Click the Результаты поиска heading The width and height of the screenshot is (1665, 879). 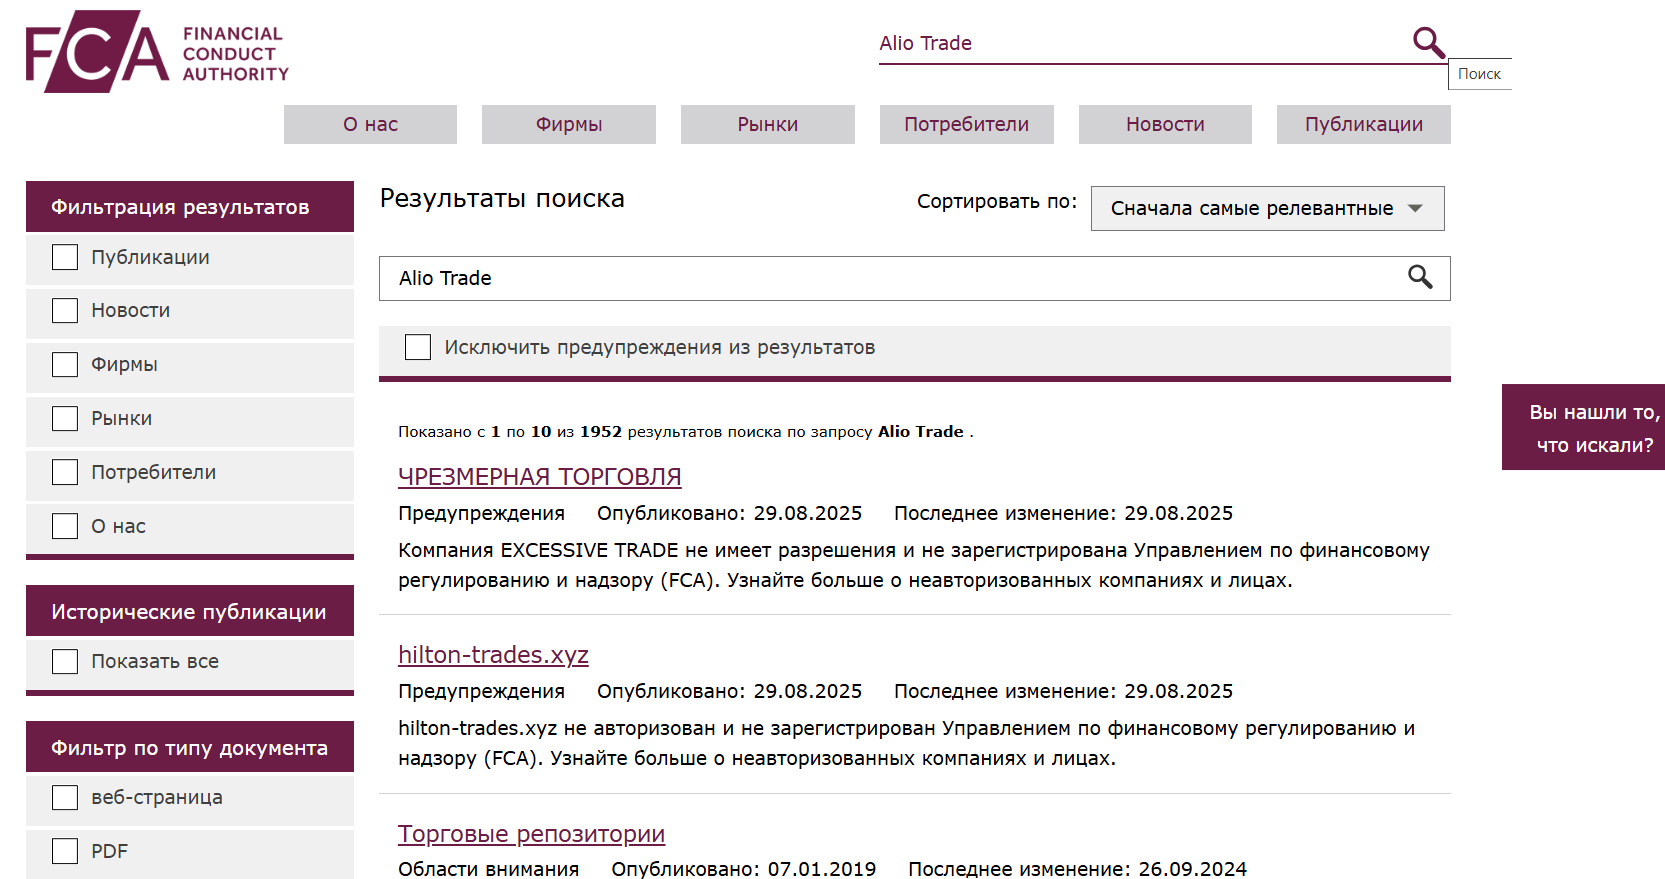(502, 199)
